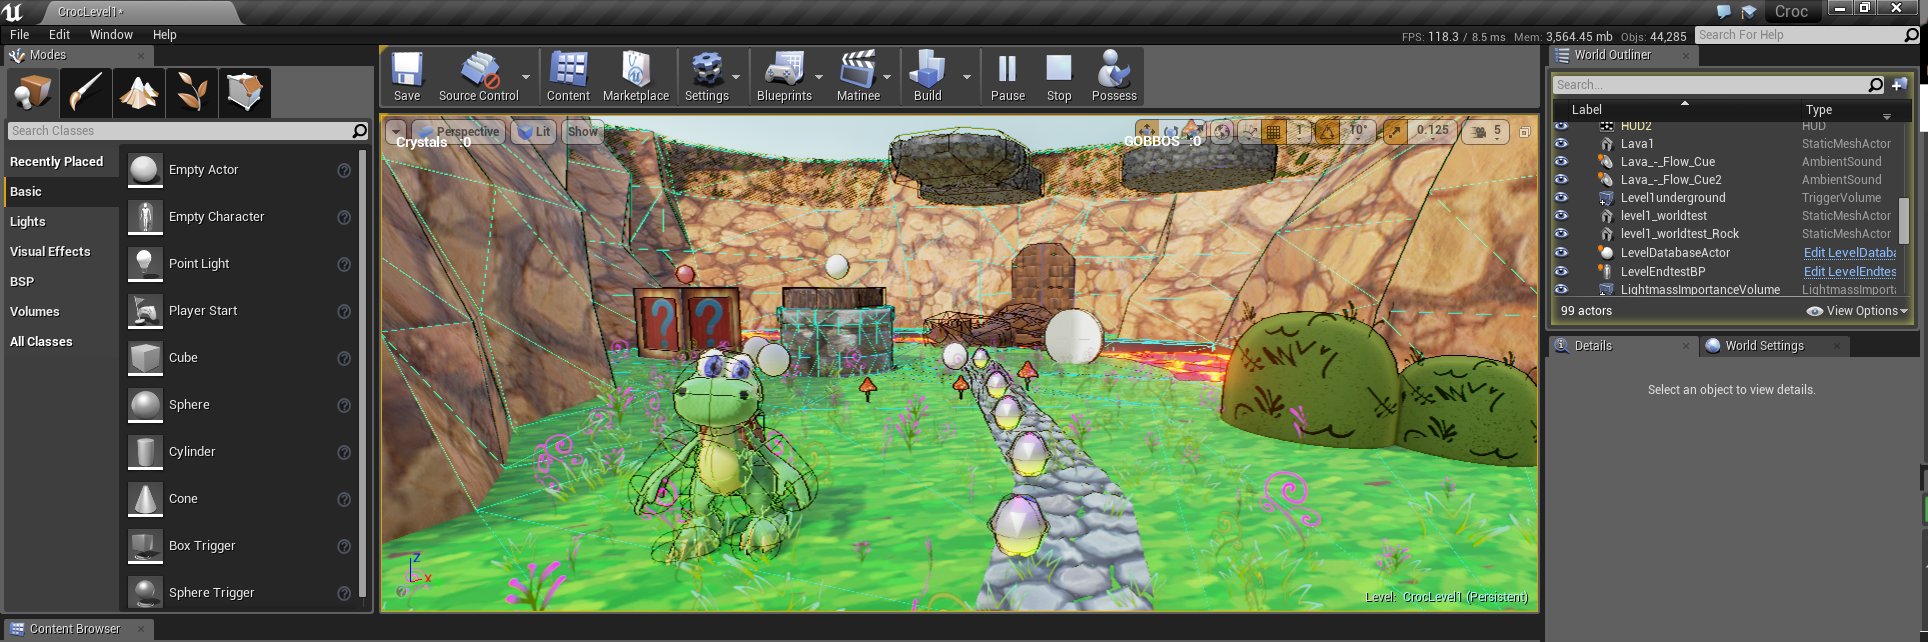1928x642 pixels.
Task: Open the Window menu
Action: click(x=111, y=34)
